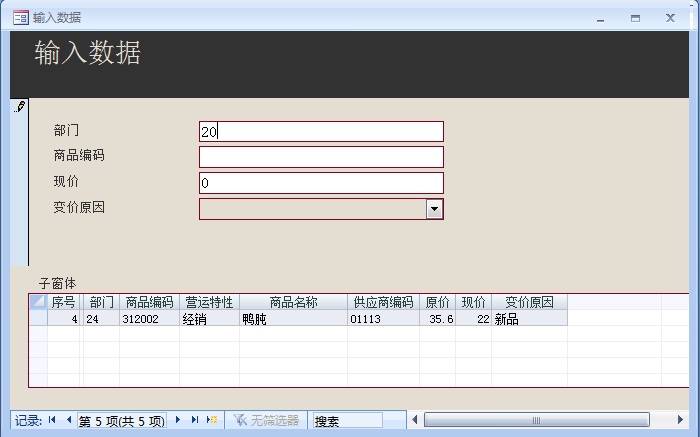Close the 输入数据 window
Screen dimensions: 700x437
[x=670, y=18]
